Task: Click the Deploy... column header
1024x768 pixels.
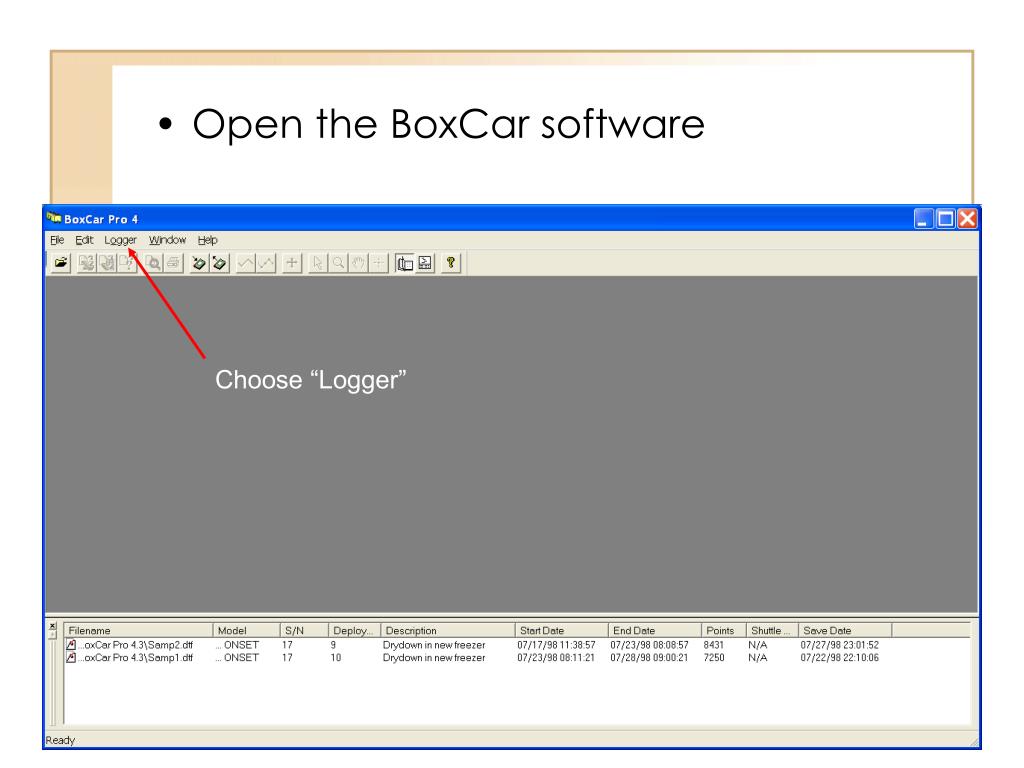Action: [355, 631]
